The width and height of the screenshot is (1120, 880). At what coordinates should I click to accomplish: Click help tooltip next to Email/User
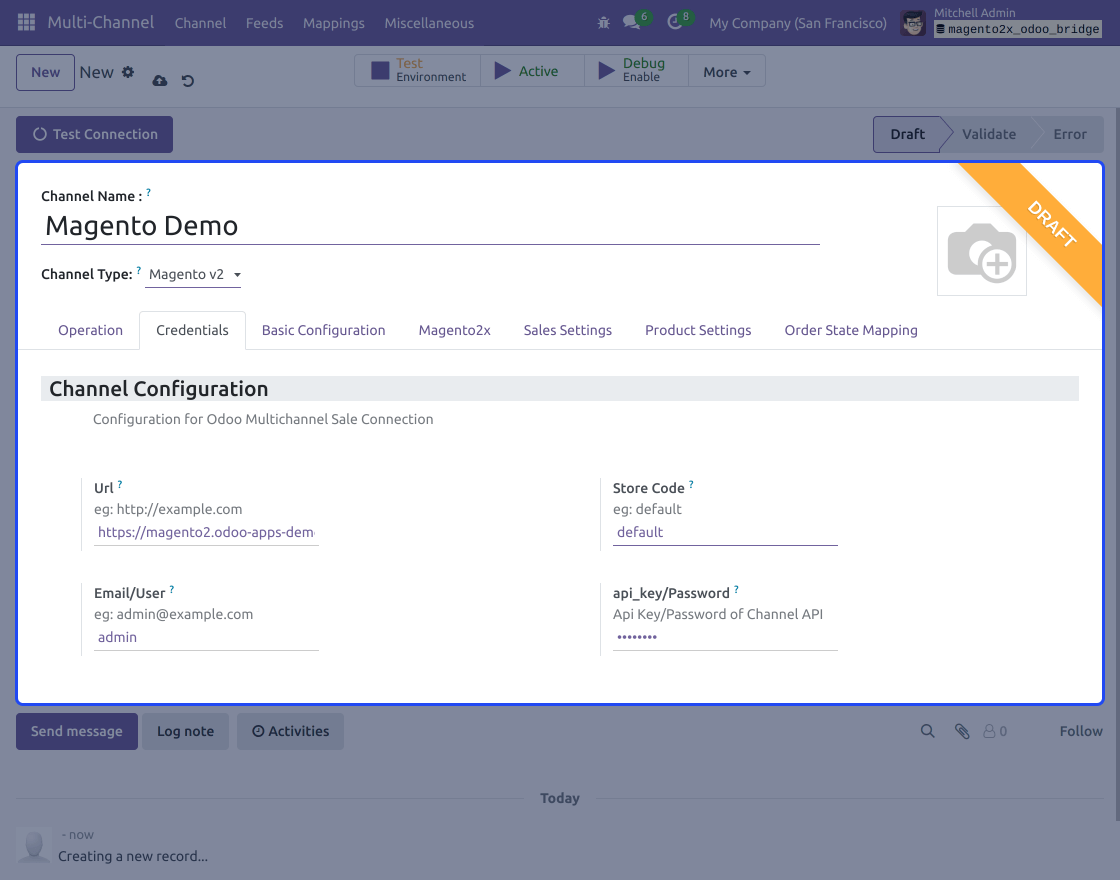(x=171, y=589)
